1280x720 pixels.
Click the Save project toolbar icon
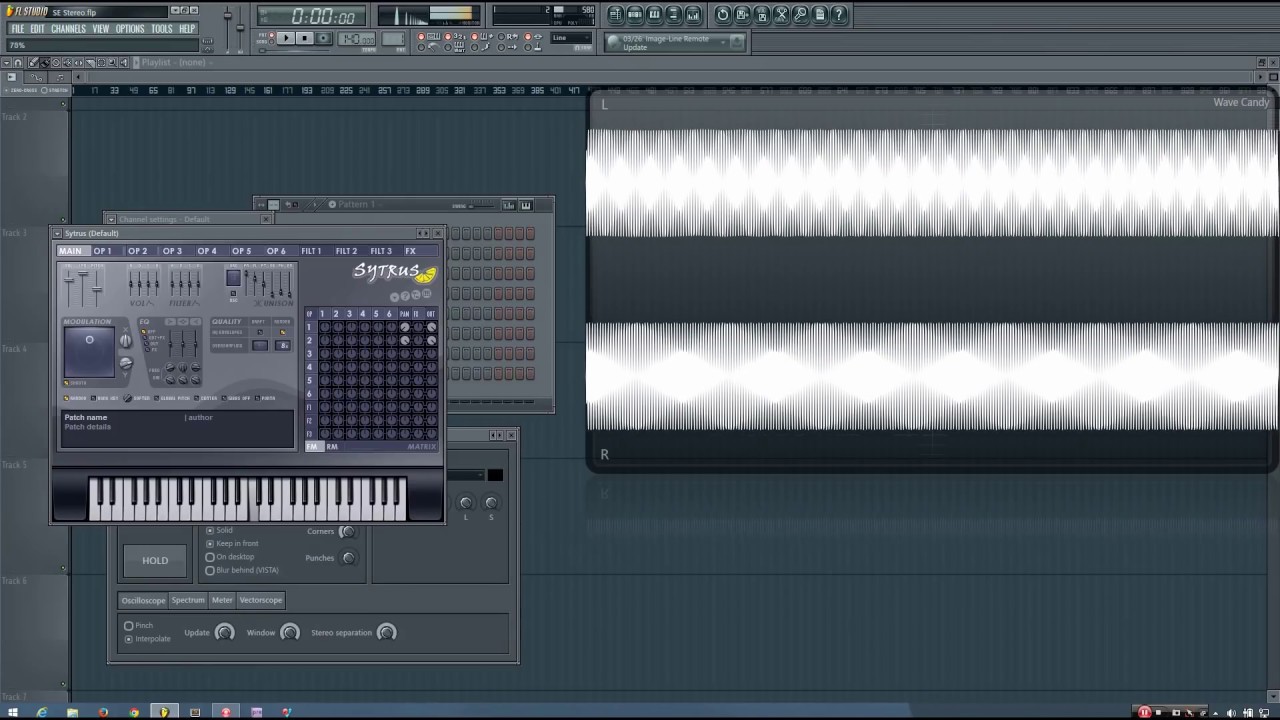[x=743, y=14]
